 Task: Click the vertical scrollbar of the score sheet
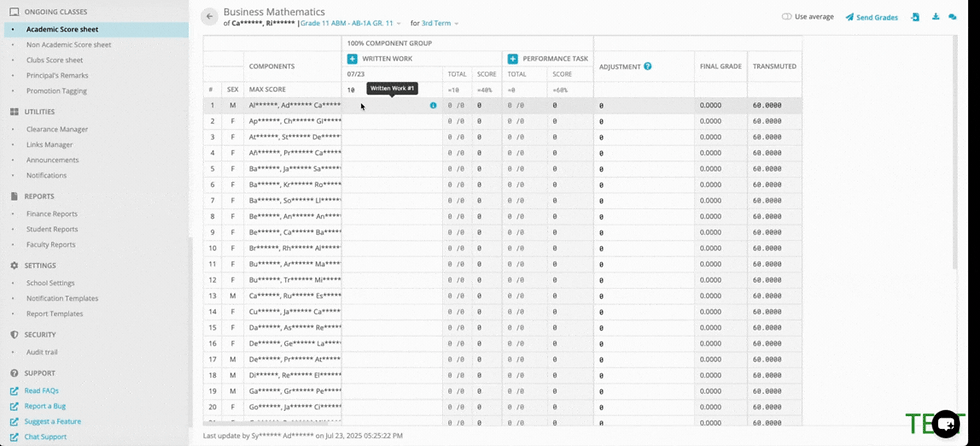pyautogui.click(x=954, y=152)
